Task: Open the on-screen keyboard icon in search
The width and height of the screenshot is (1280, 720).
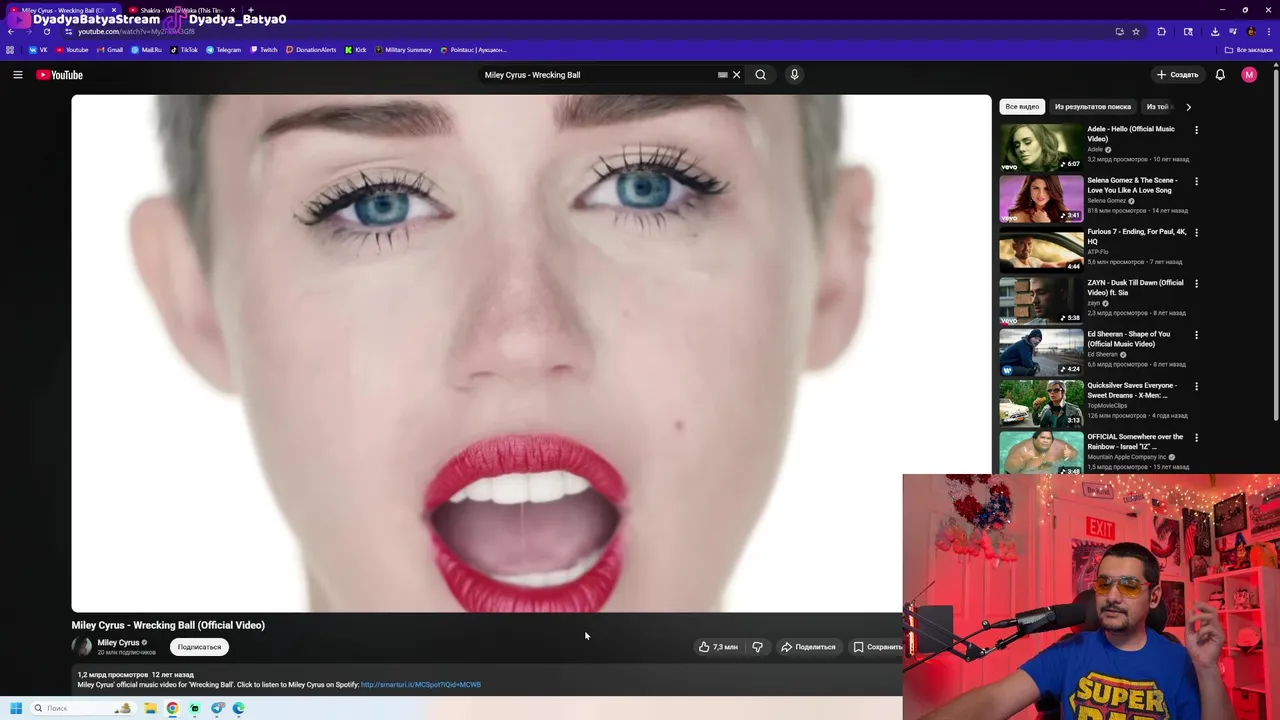Action: click(723, 75)
